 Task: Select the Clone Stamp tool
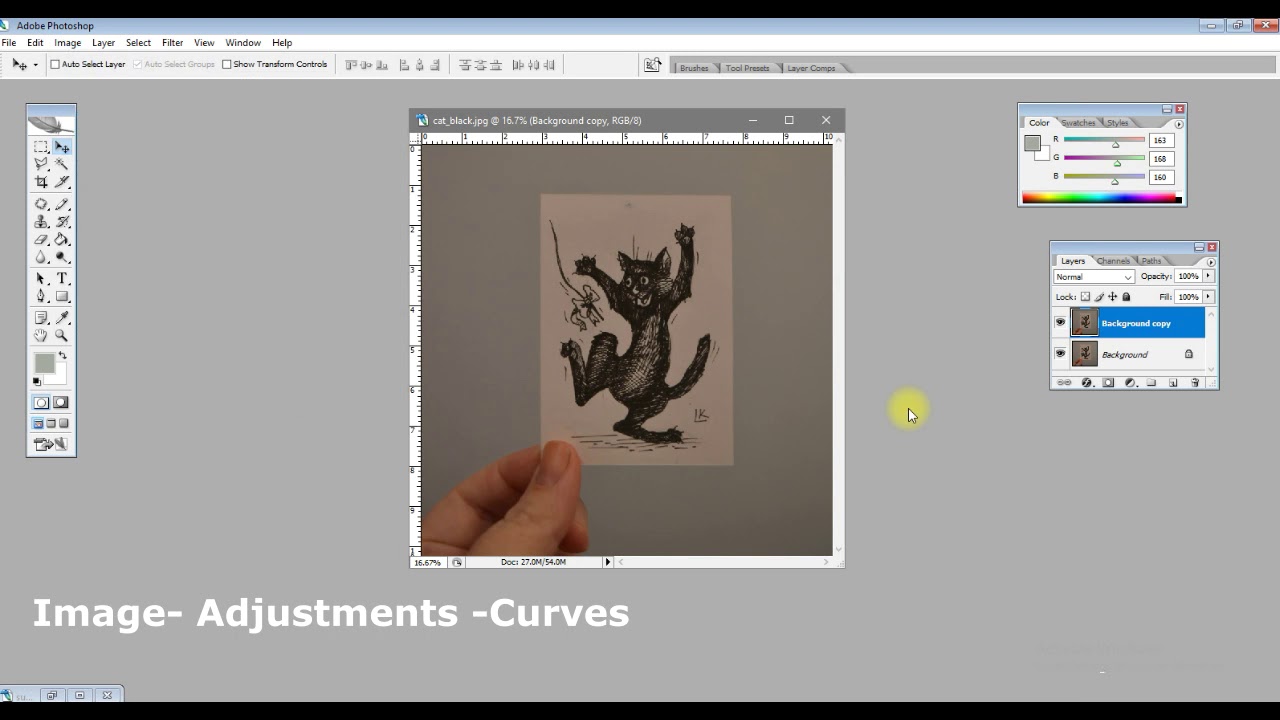[41, 222]
